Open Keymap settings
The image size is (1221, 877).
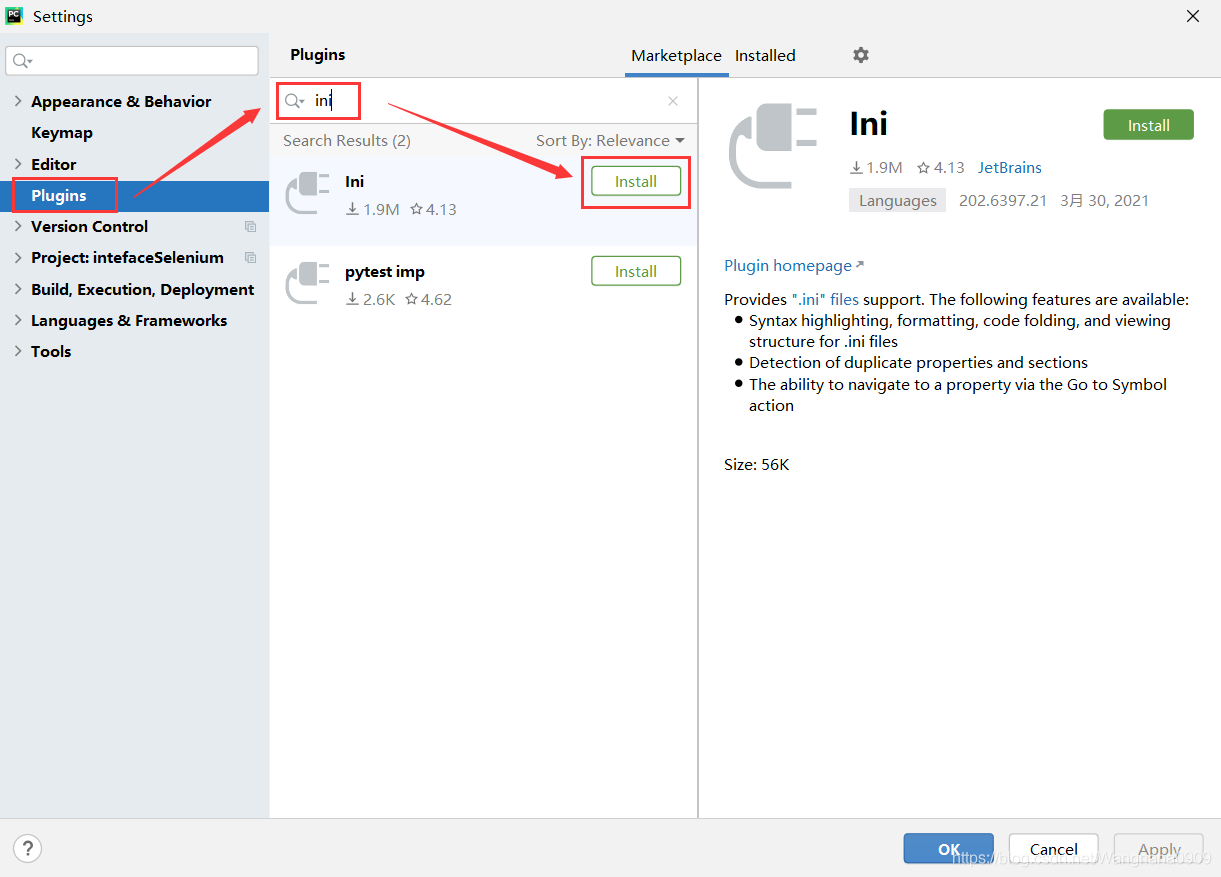[62, 133]
